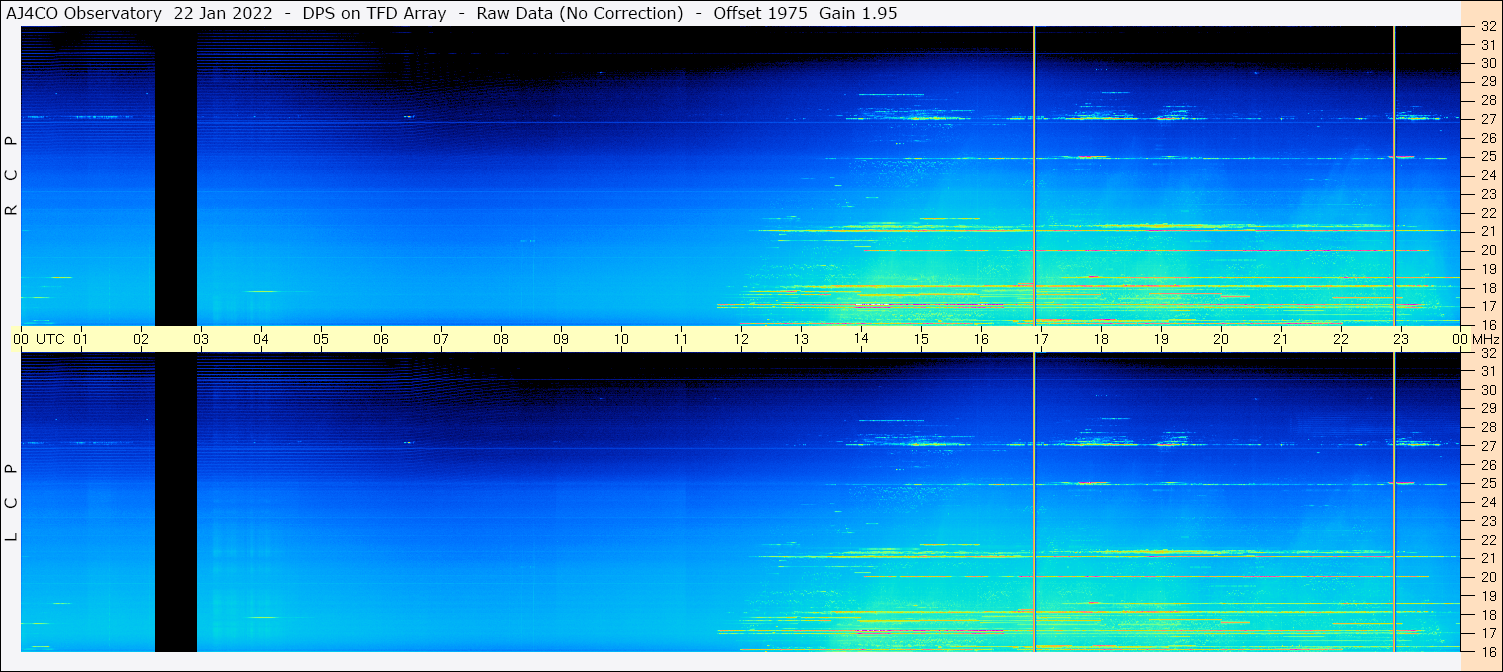Click the 15 hour tick on time axis

pyautogui.click(x=921, y=339)
